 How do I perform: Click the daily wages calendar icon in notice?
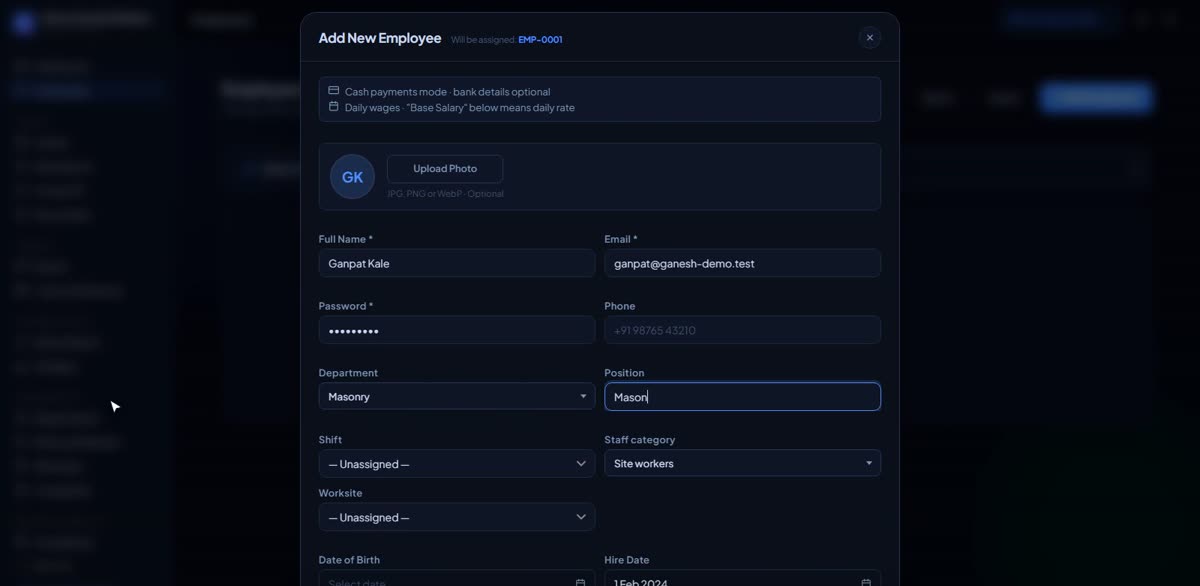click(x=334, y=106)
